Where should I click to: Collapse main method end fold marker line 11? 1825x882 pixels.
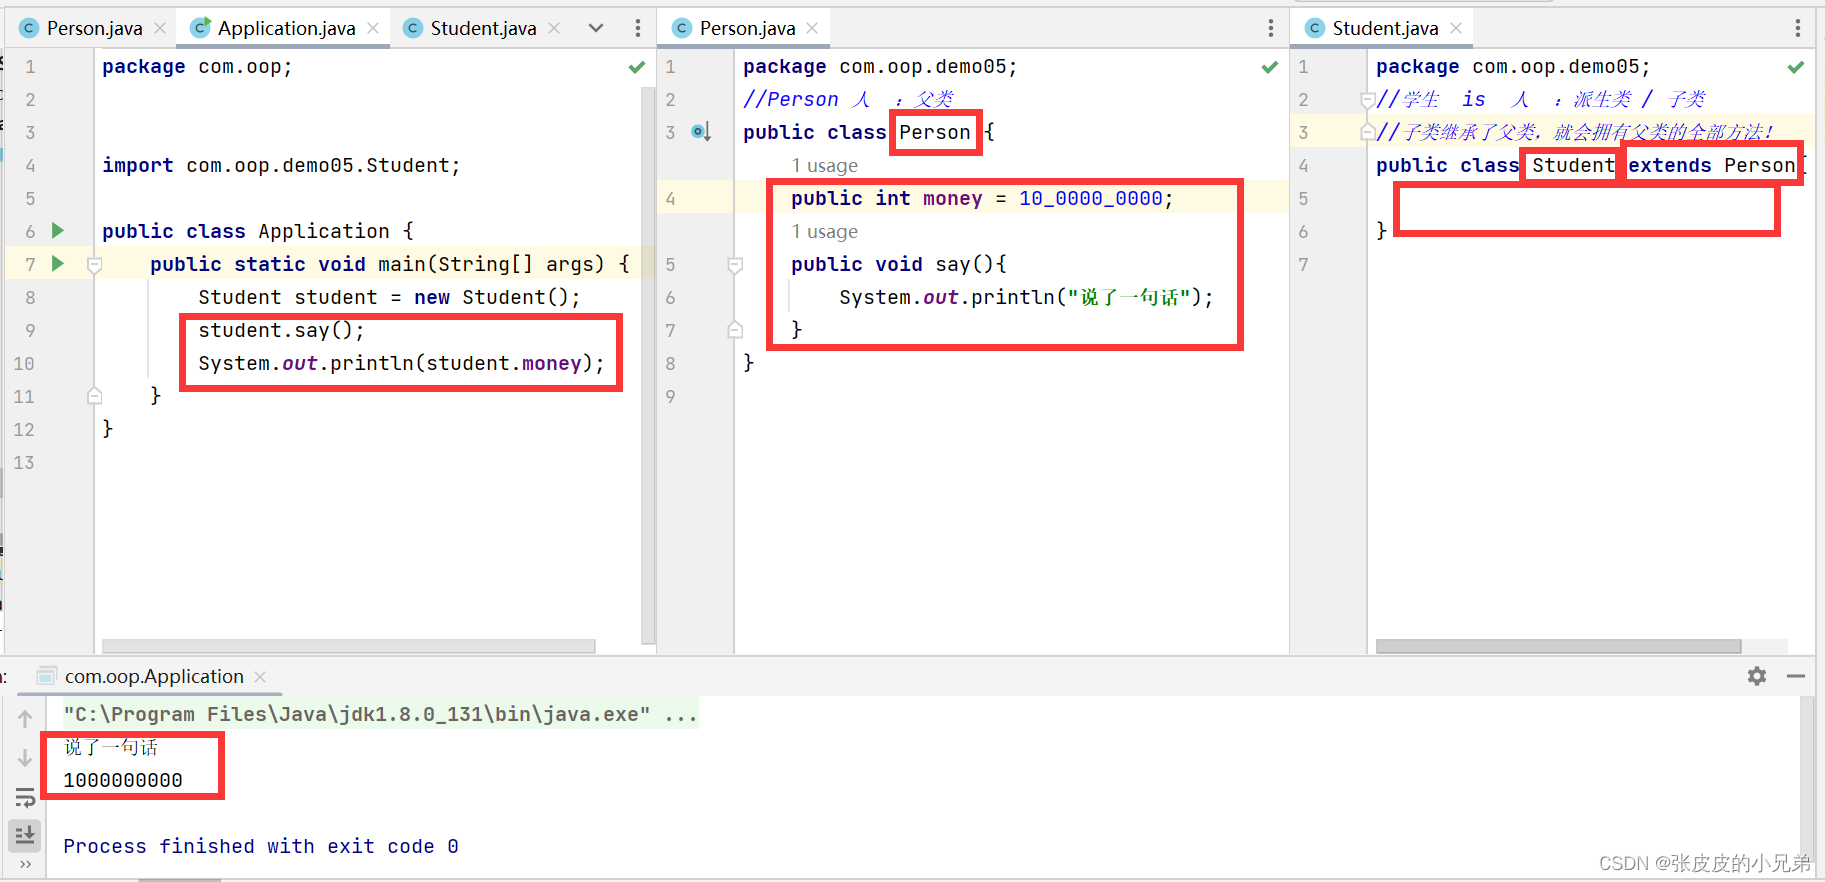pyautogui.click(x=95, y=396)
